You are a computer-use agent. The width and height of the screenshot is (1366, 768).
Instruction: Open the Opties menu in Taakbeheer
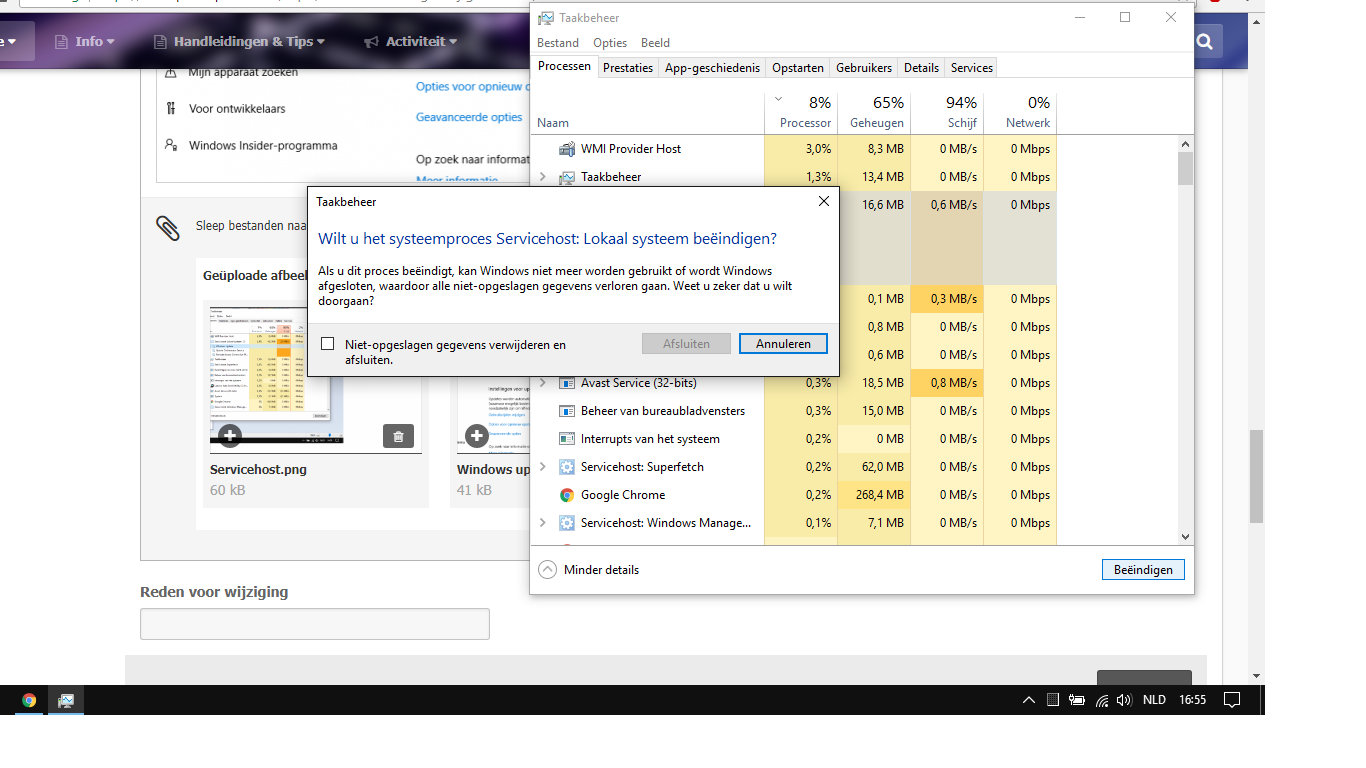(610, 43)
